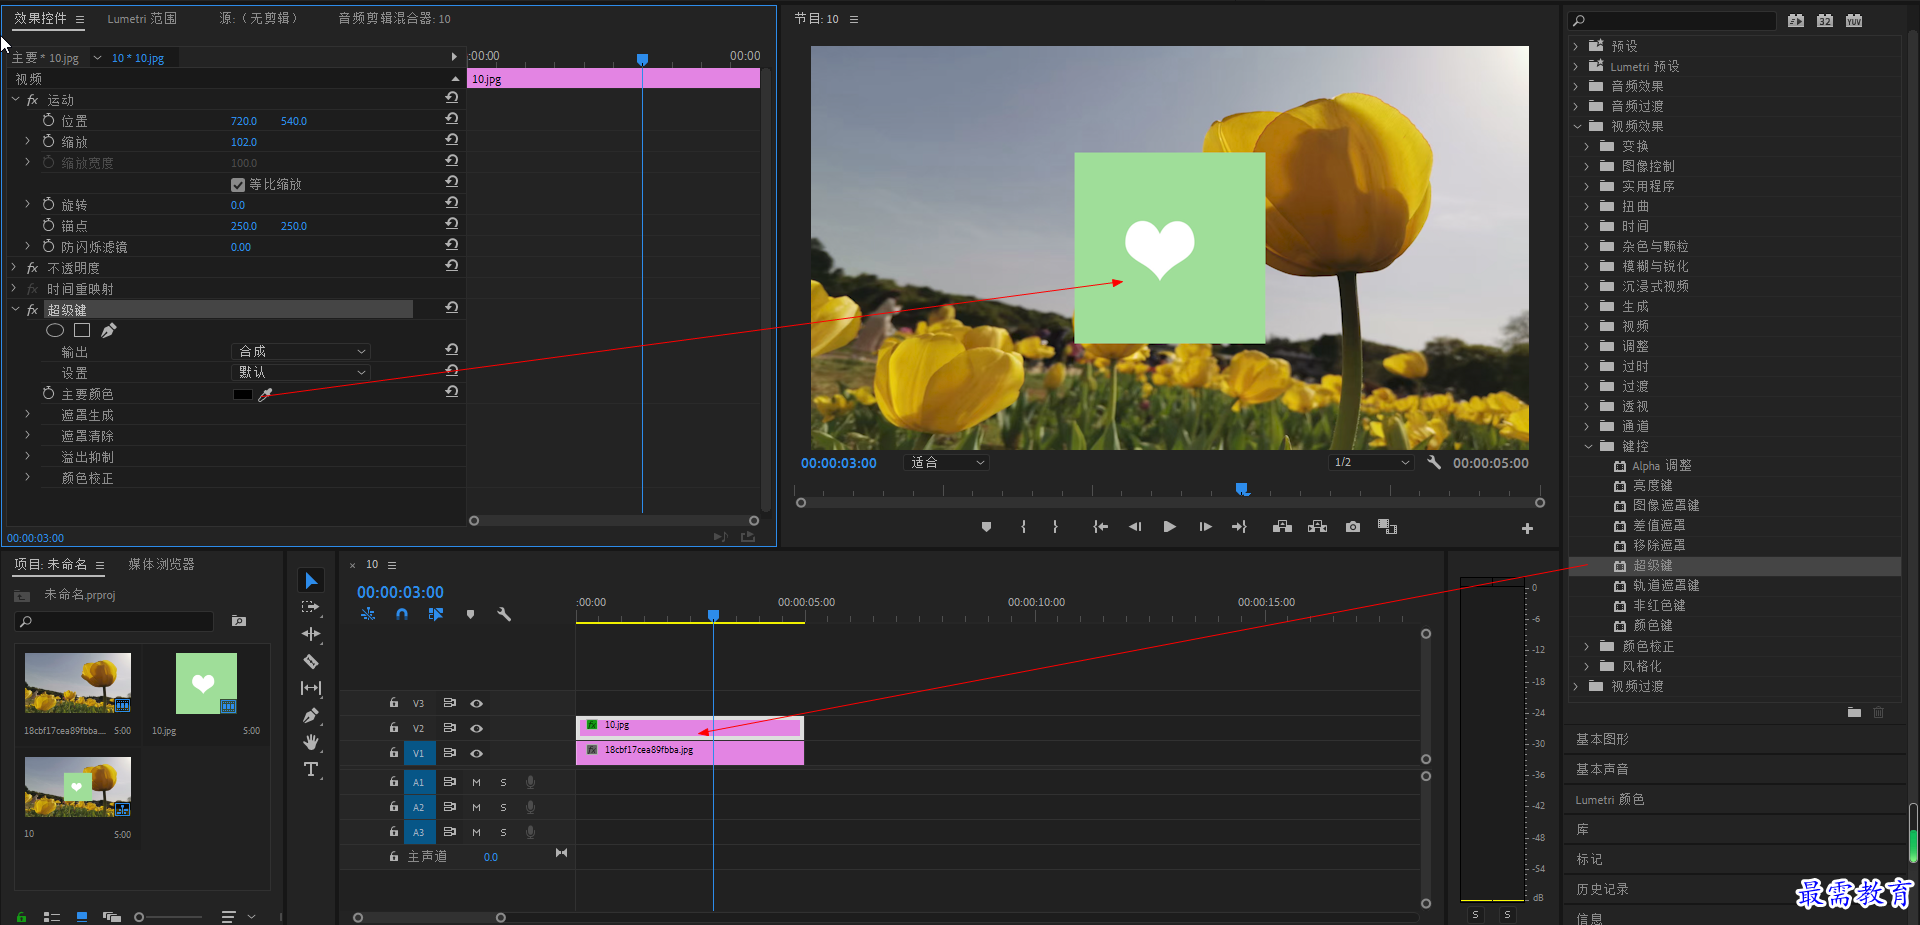Open playback resolution 1/2 dropdown
The image size is (1920, 925).
click(x=1371, y=462)
